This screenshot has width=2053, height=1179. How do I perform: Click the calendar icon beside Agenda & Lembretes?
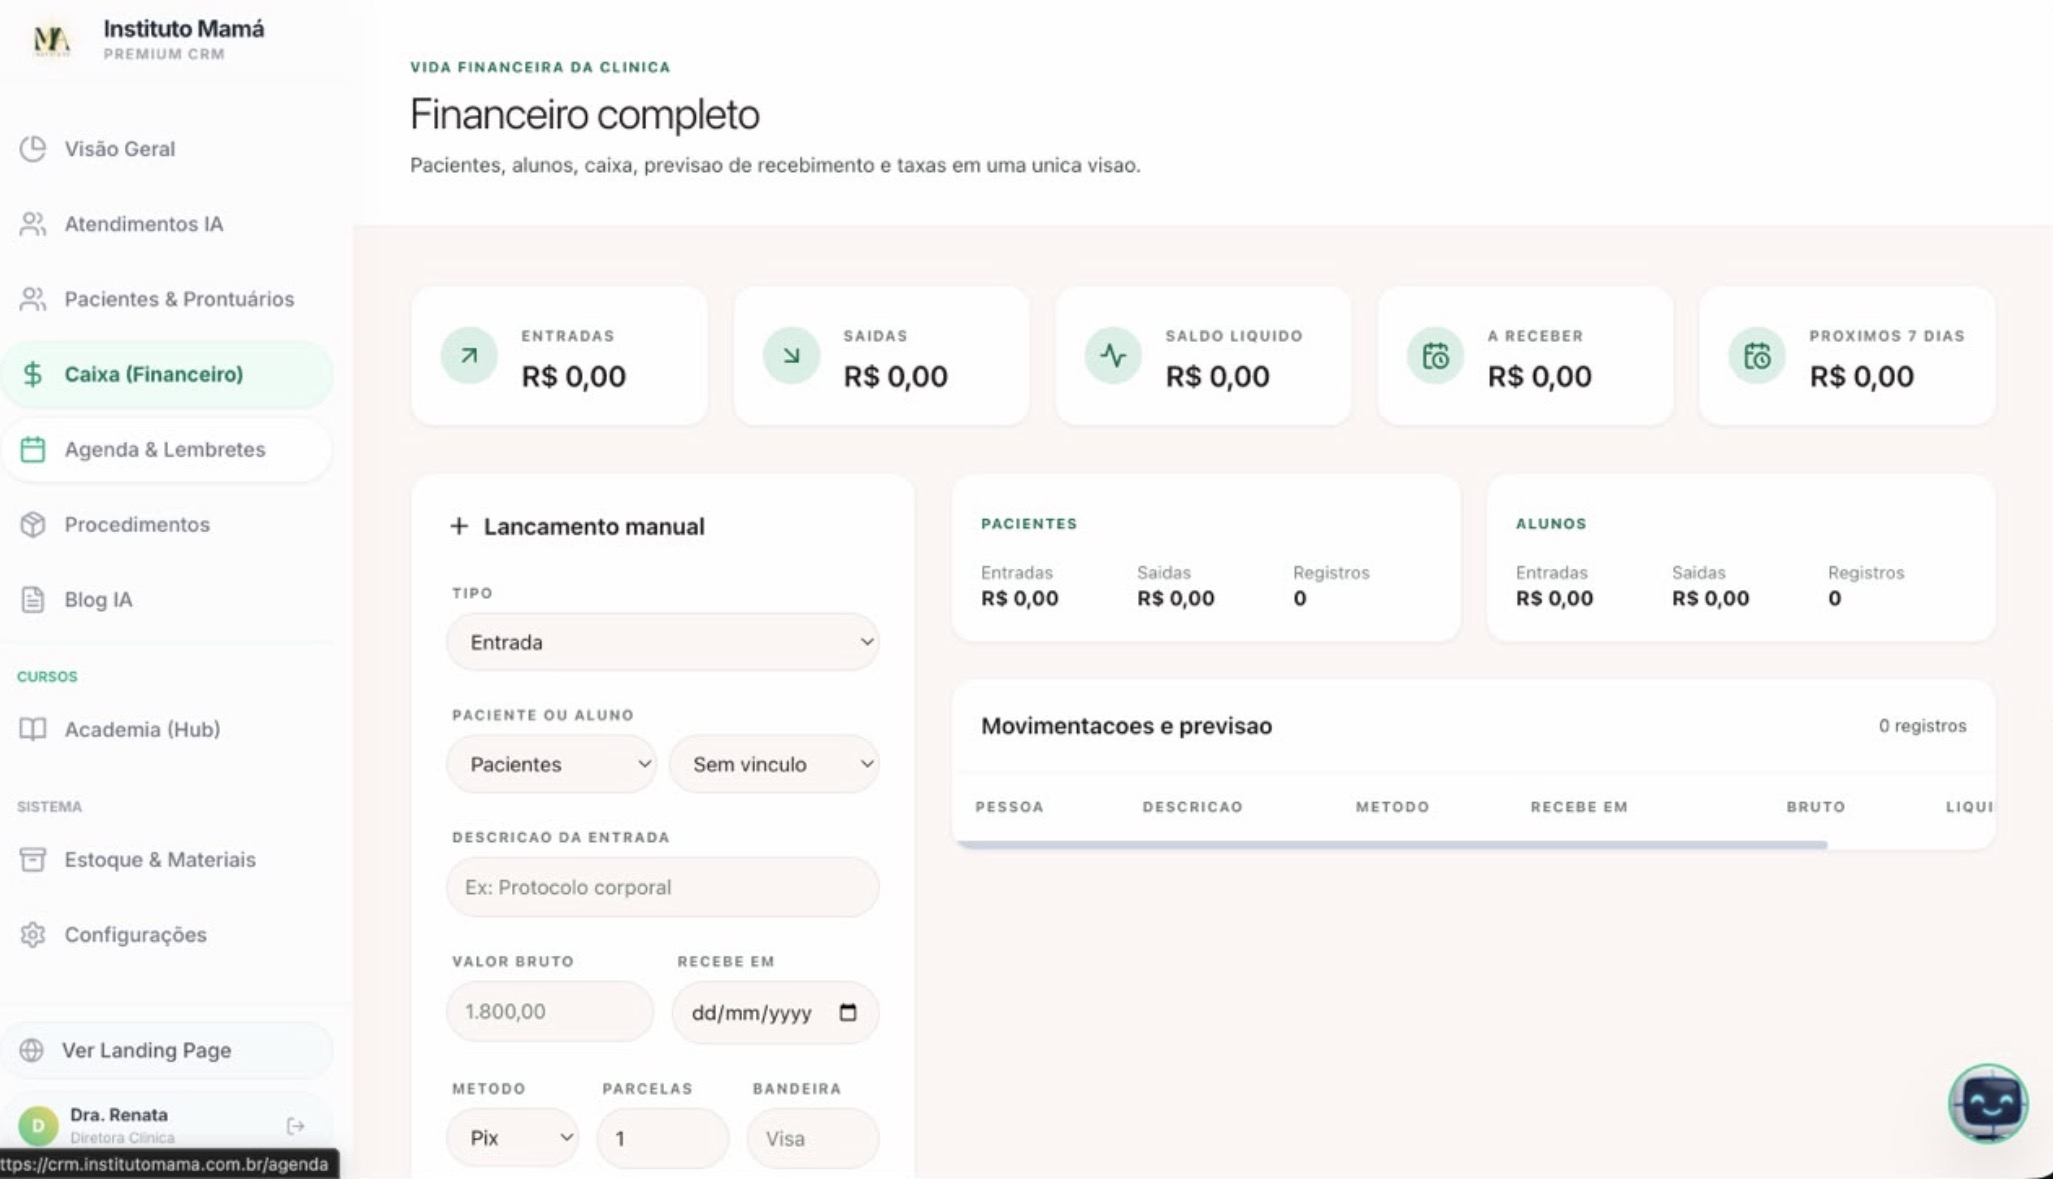[33, 449]
